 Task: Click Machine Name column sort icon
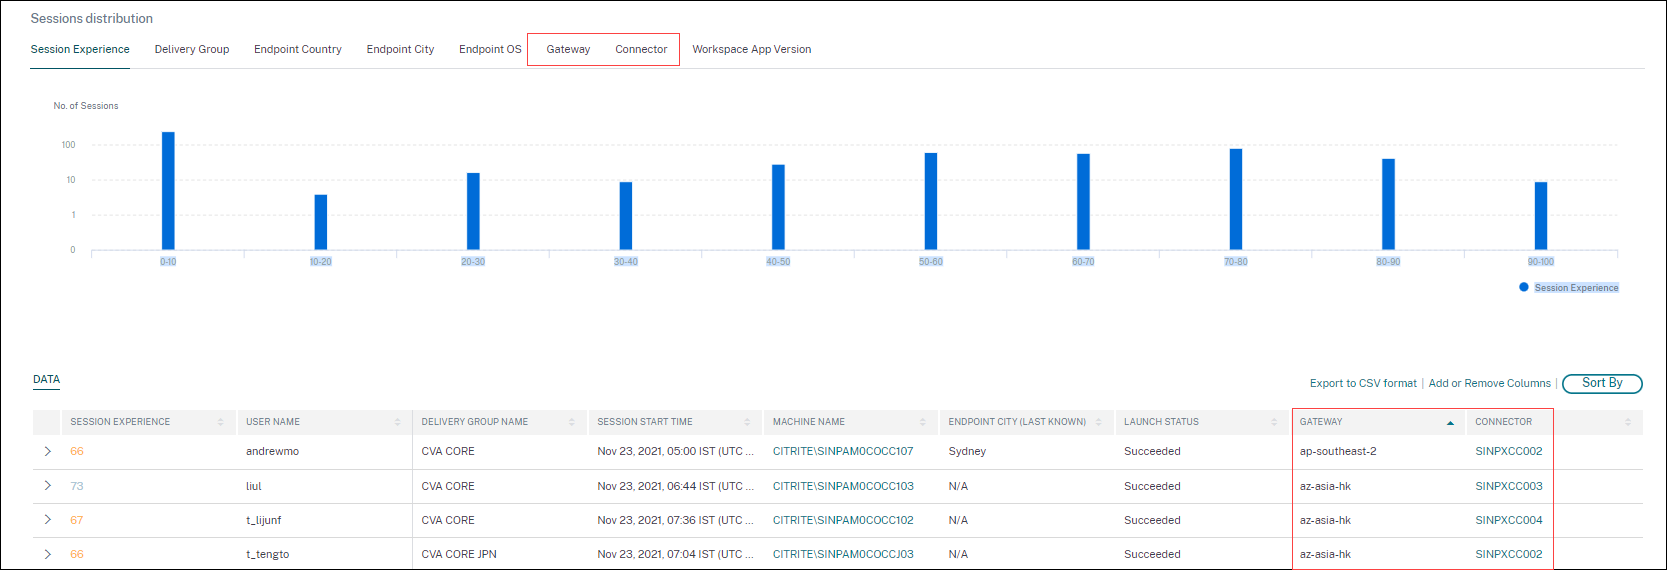pyautogui.click(x=923, y=422)
